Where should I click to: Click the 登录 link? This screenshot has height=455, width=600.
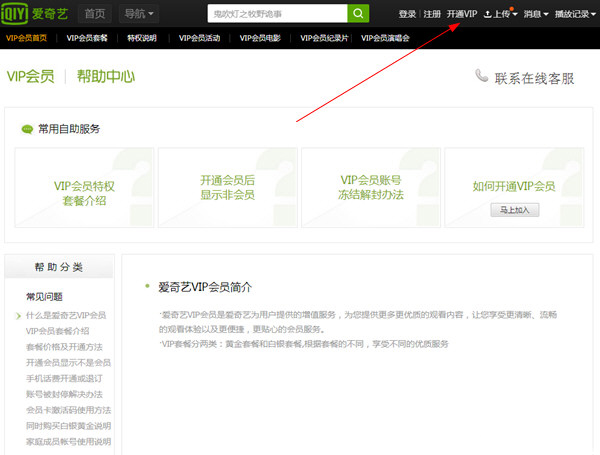coord(407,14)
